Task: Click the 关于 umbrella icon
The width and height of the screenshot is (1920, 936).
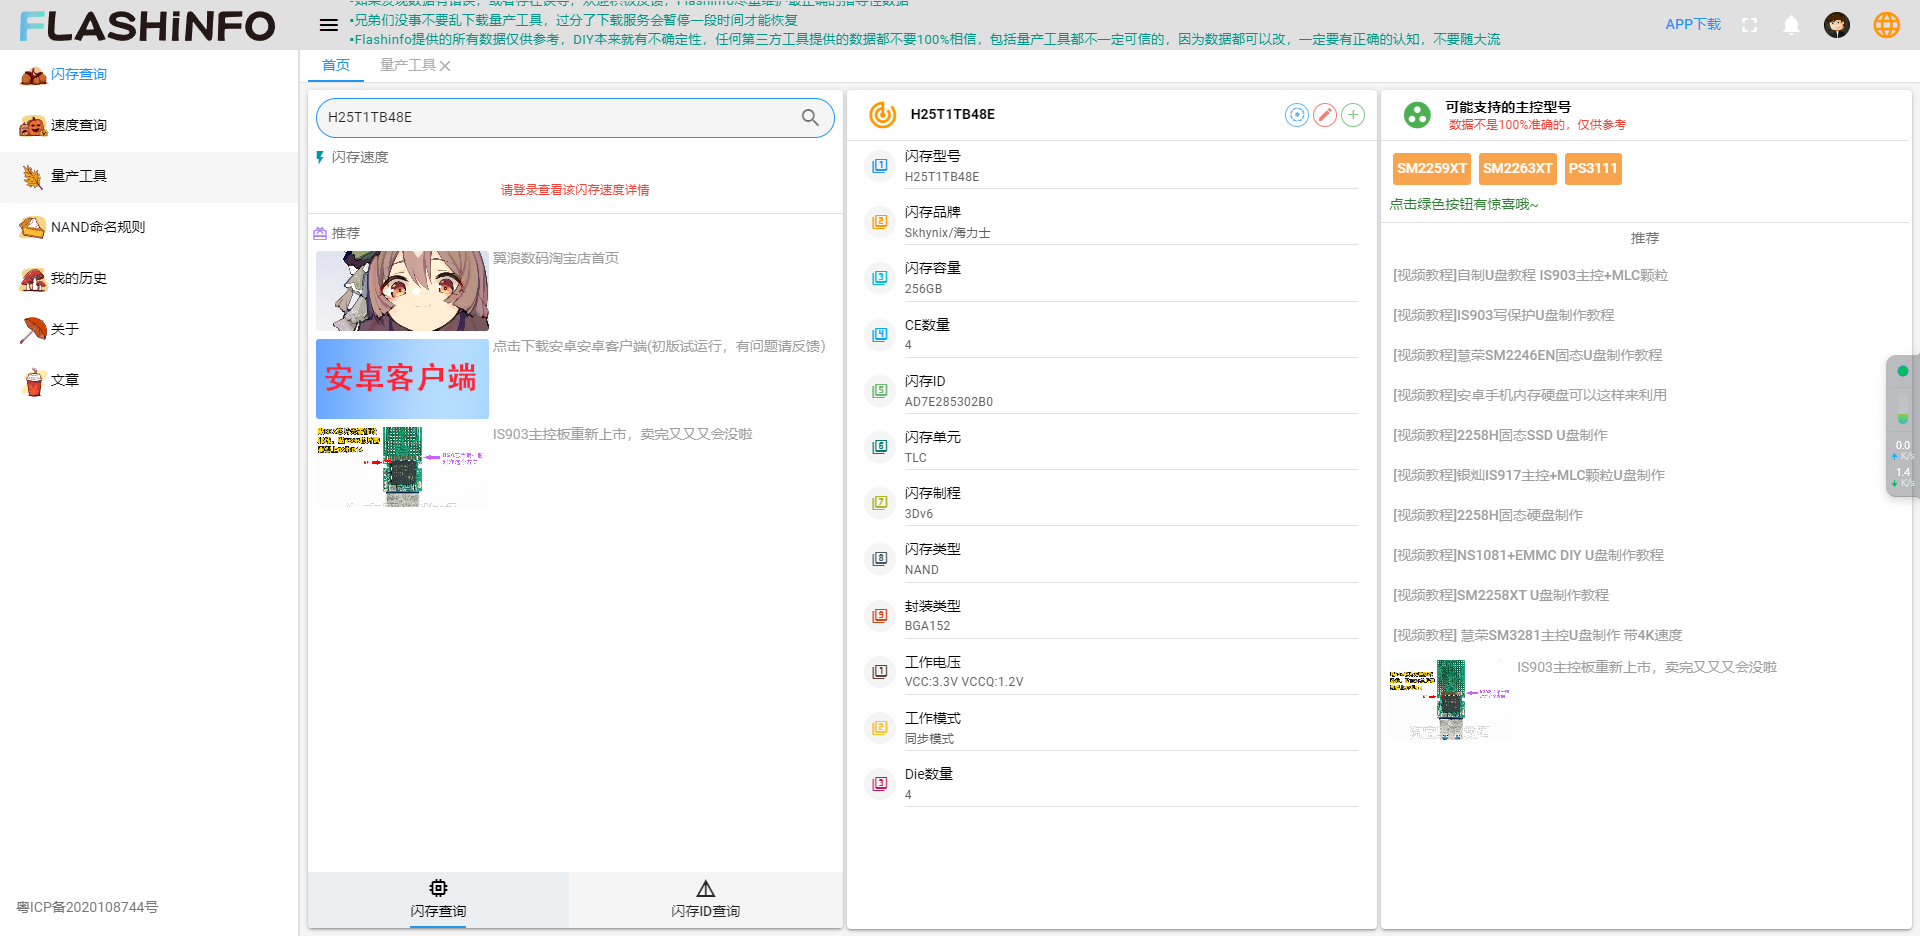Action: click(33, 330)
